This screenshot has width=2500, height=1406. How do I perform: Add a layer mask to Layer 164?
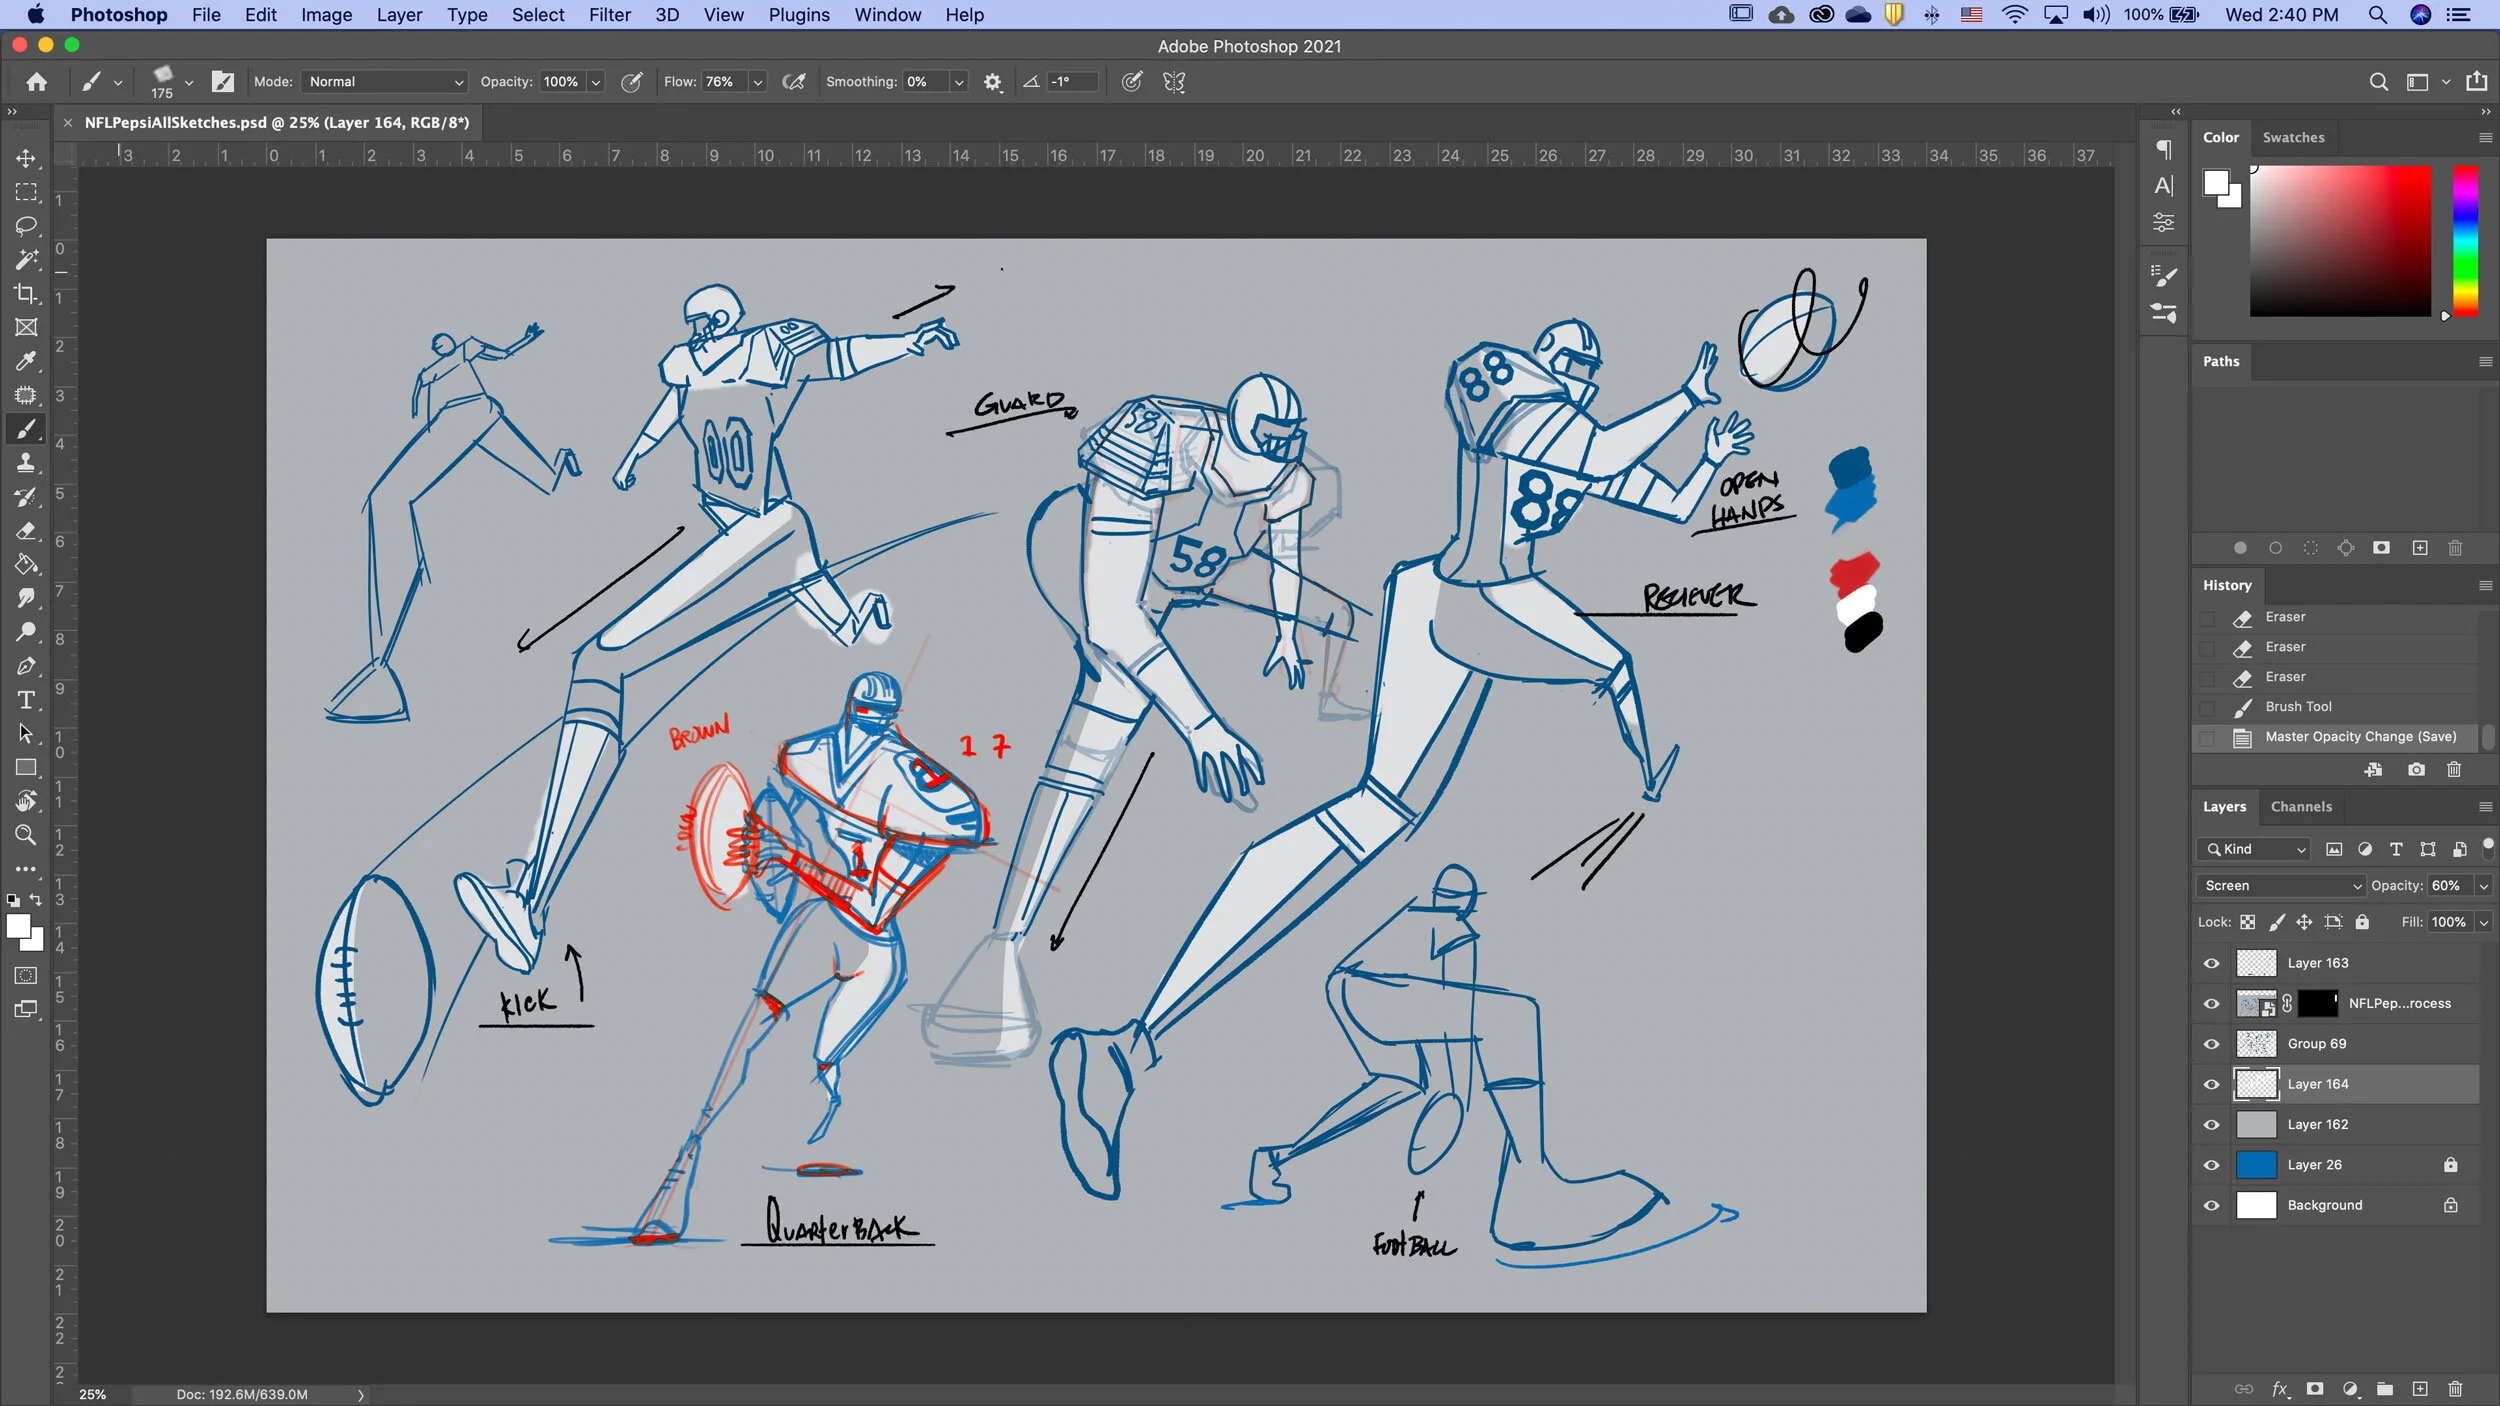[2313, 1389]
